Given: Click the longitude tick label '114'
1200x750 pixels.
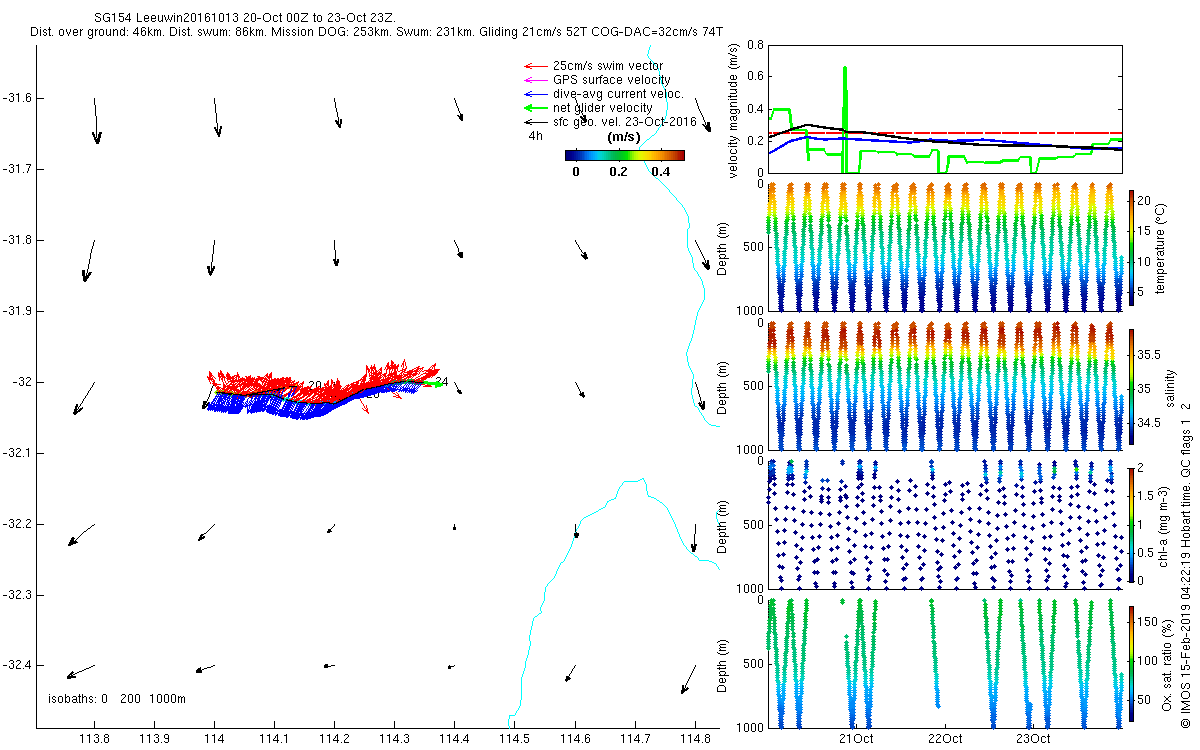Looking at the screenshot, I should click(x=214, y=739).
